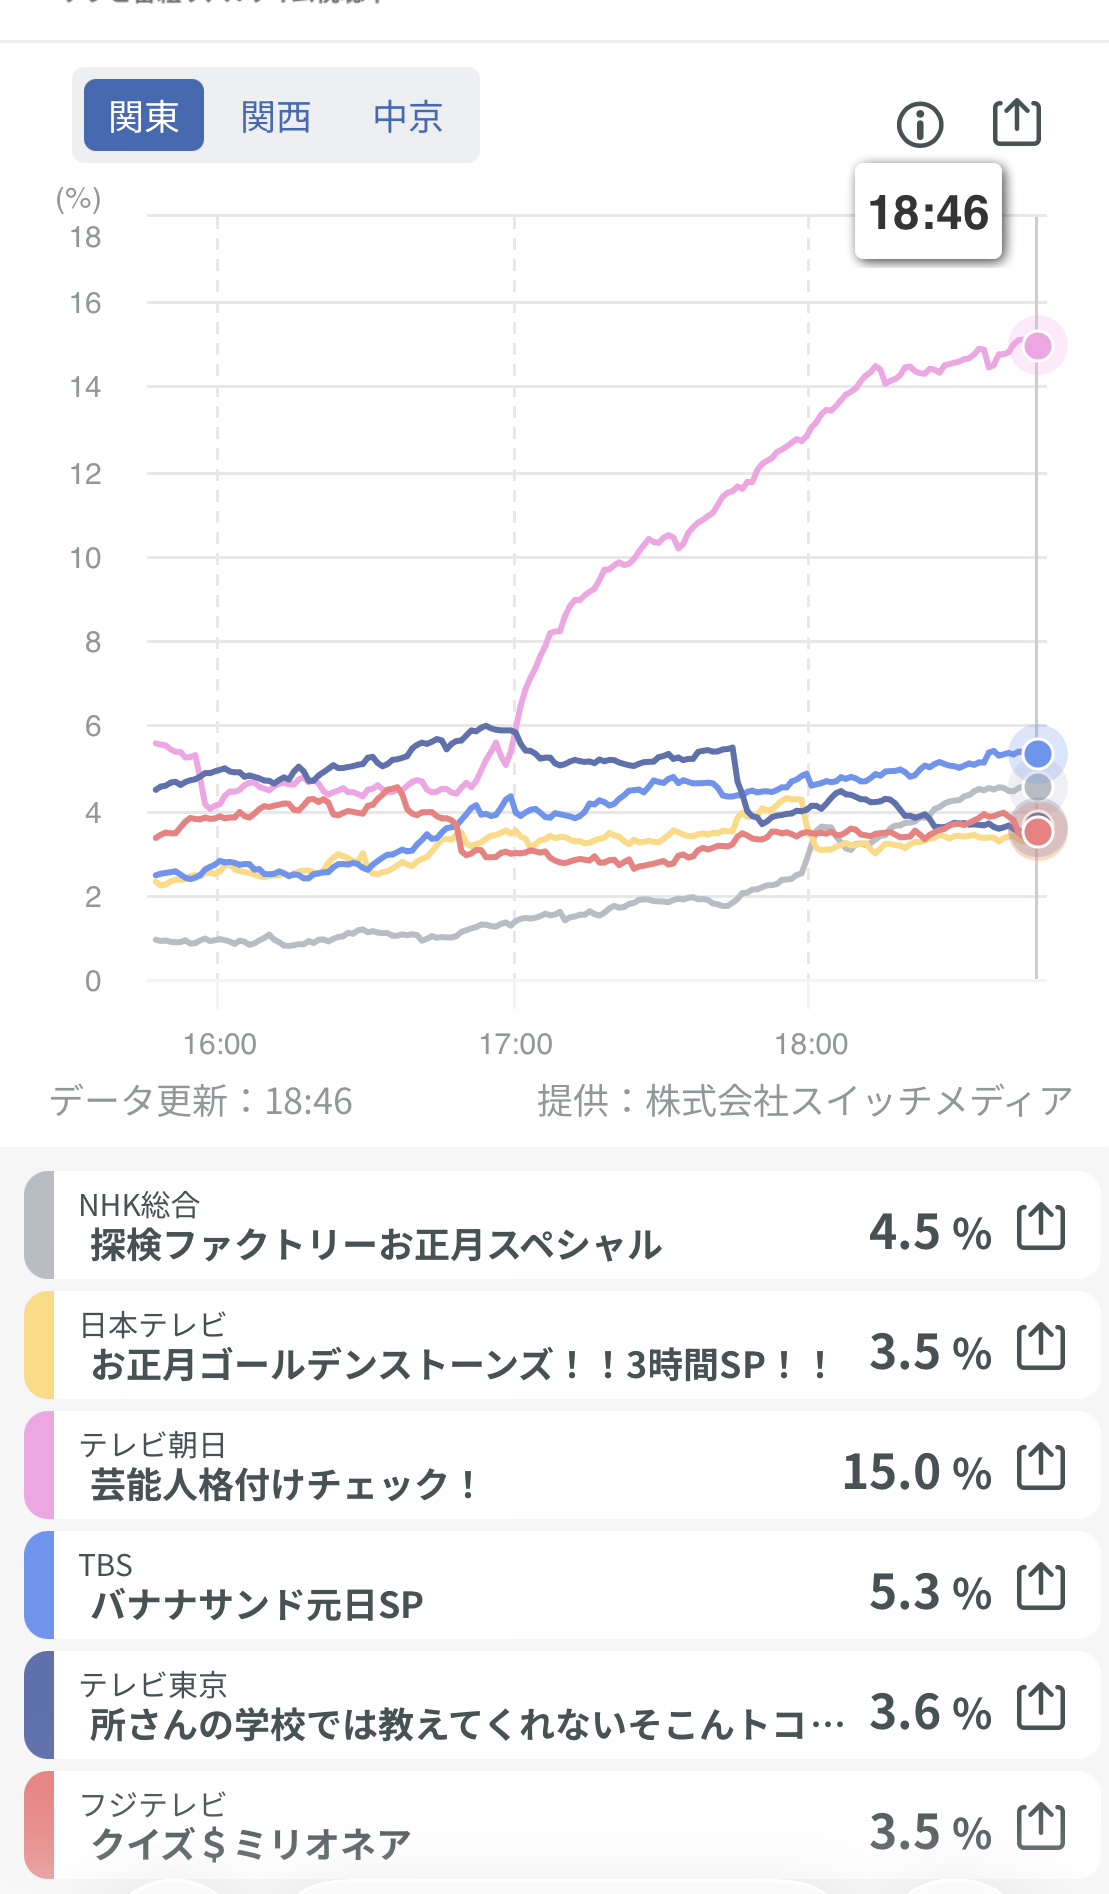Click the pink data point at 18:46
Viewport: 1109px width, 1894px height.
1038,346
